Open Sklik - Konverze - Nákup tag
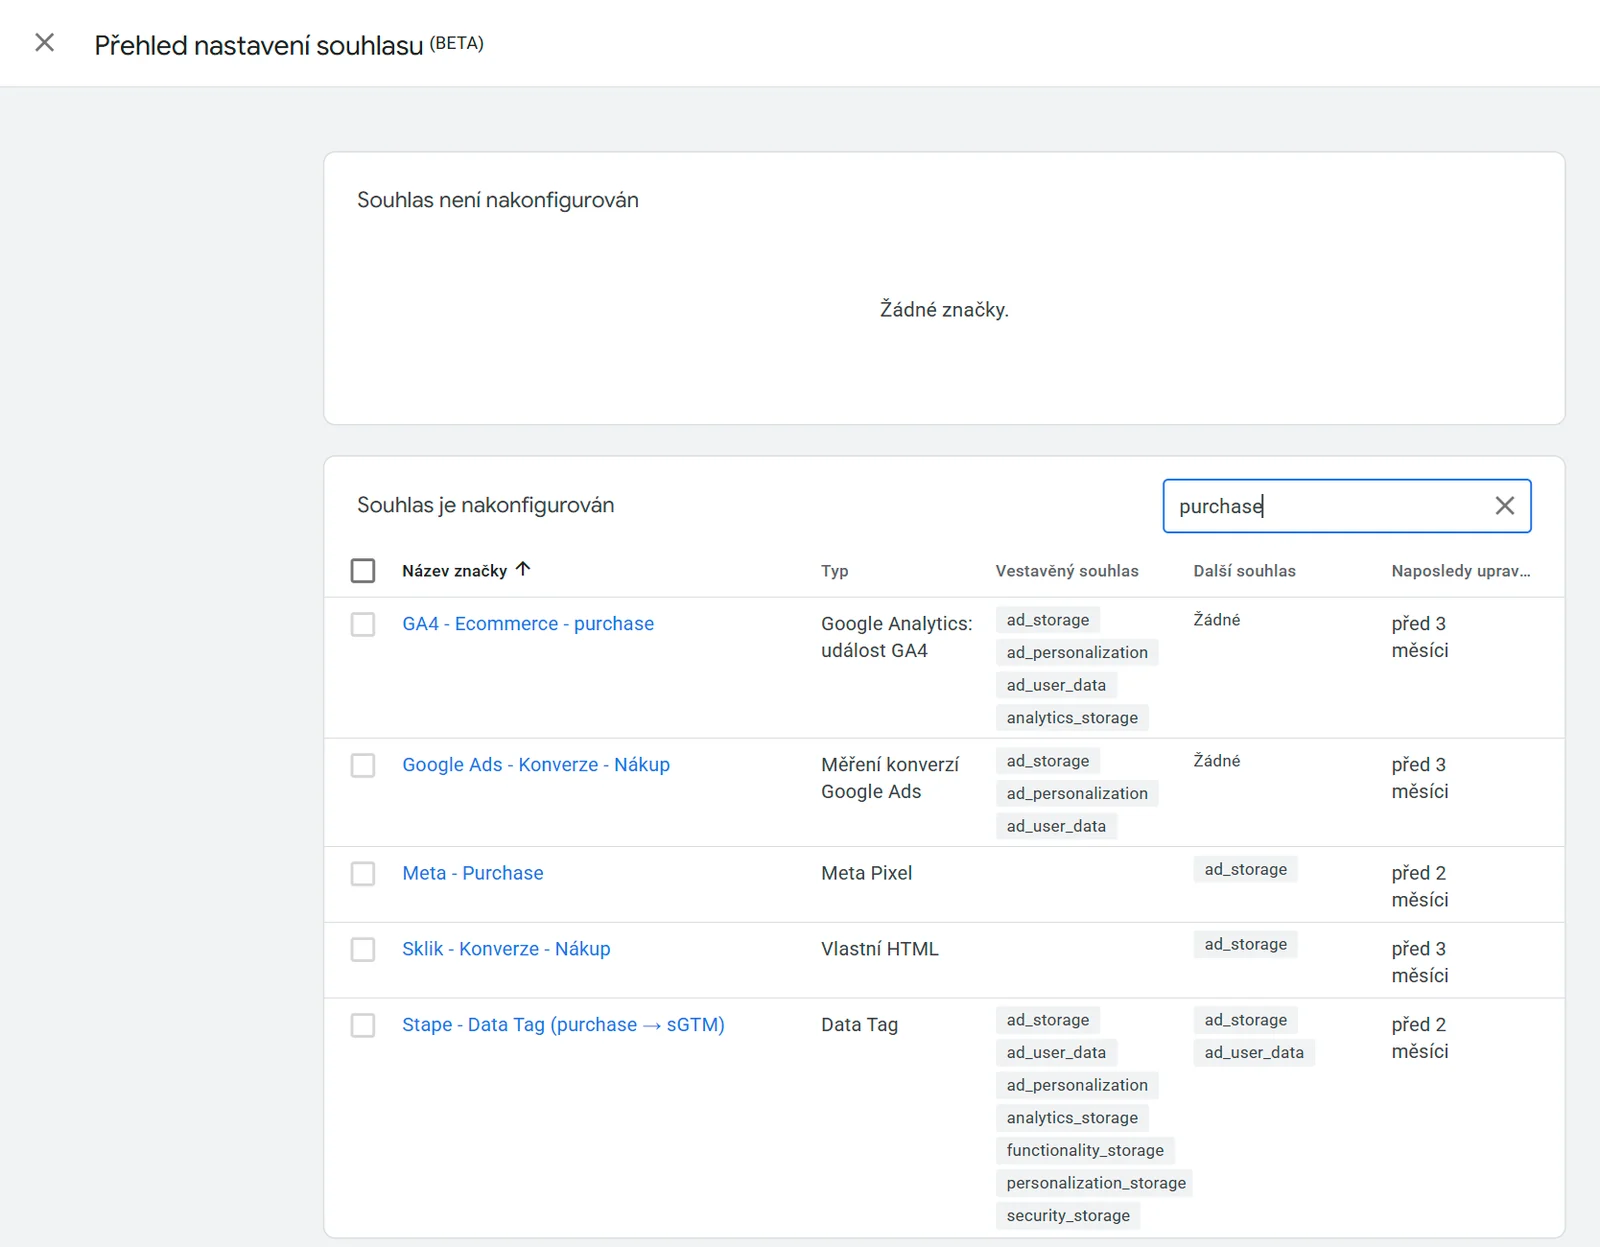Screen dimensions: 1600x1247 click(x=506, y=949)
